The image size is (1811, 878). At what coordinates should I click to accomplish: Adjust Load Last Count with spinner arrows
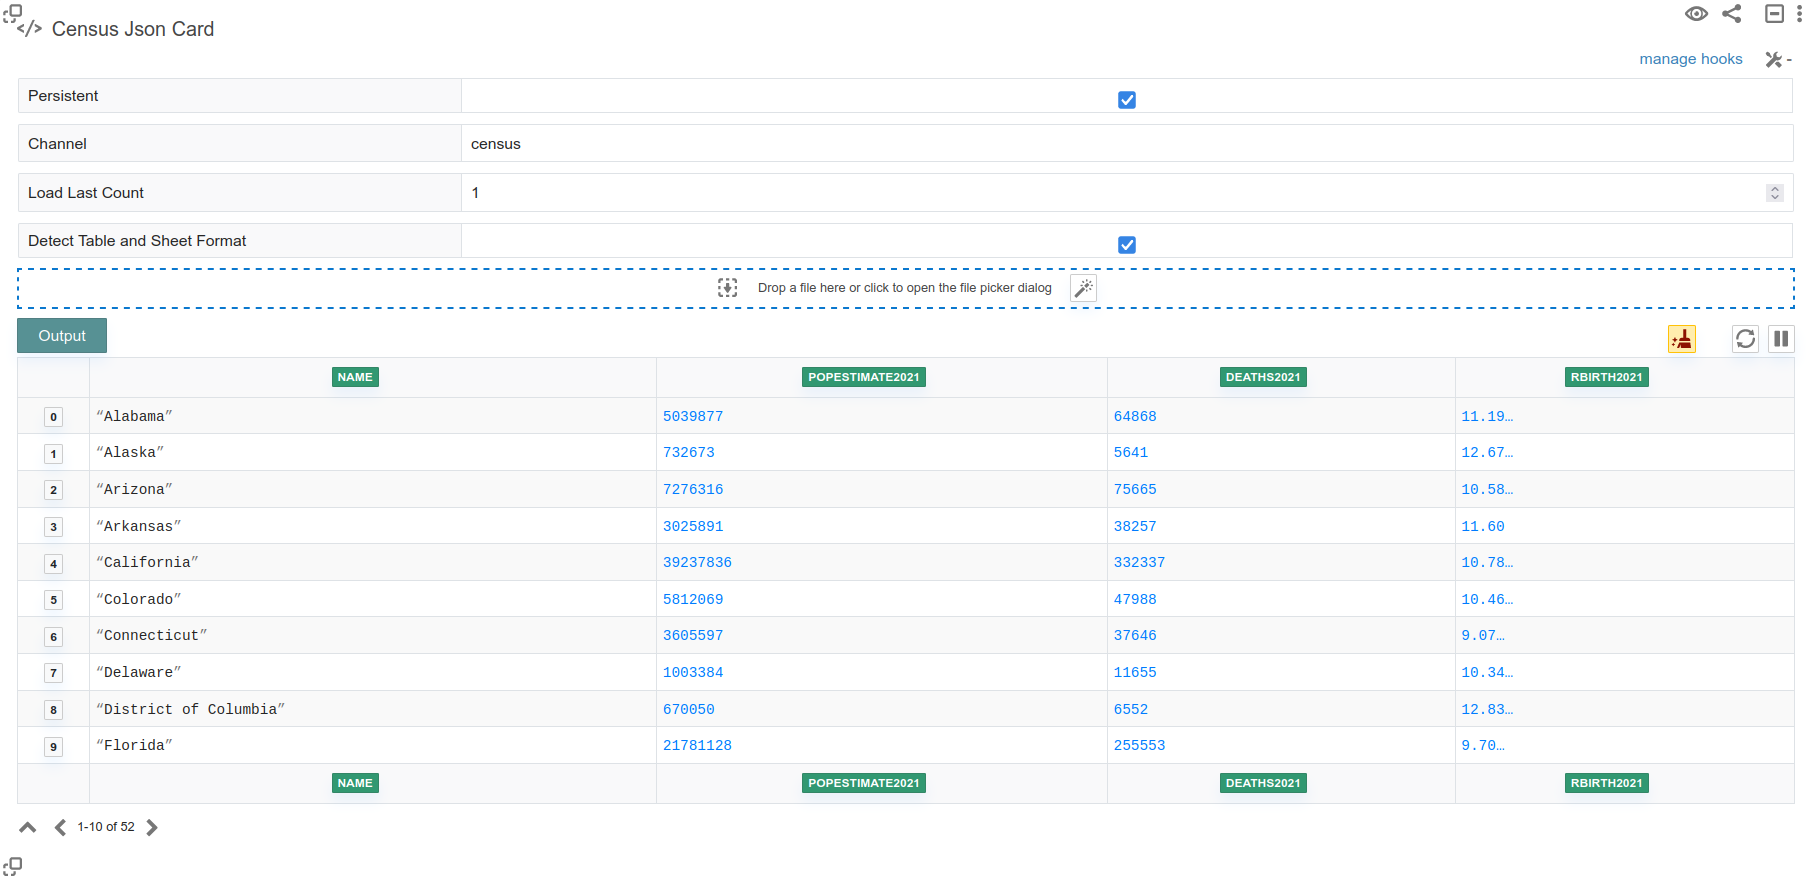tap(1775, 193)
